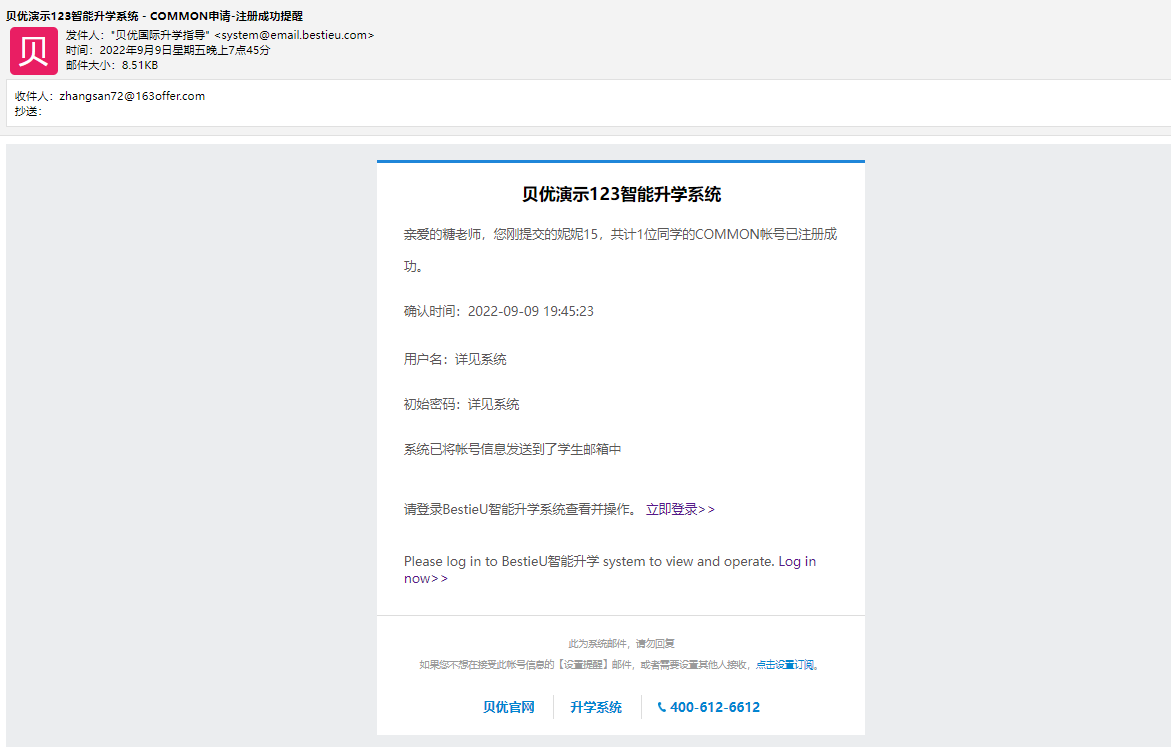Click the 贝优演示123智能升学系统 heading
This screenshot has height=747, width=1171.
coord(621,194)
